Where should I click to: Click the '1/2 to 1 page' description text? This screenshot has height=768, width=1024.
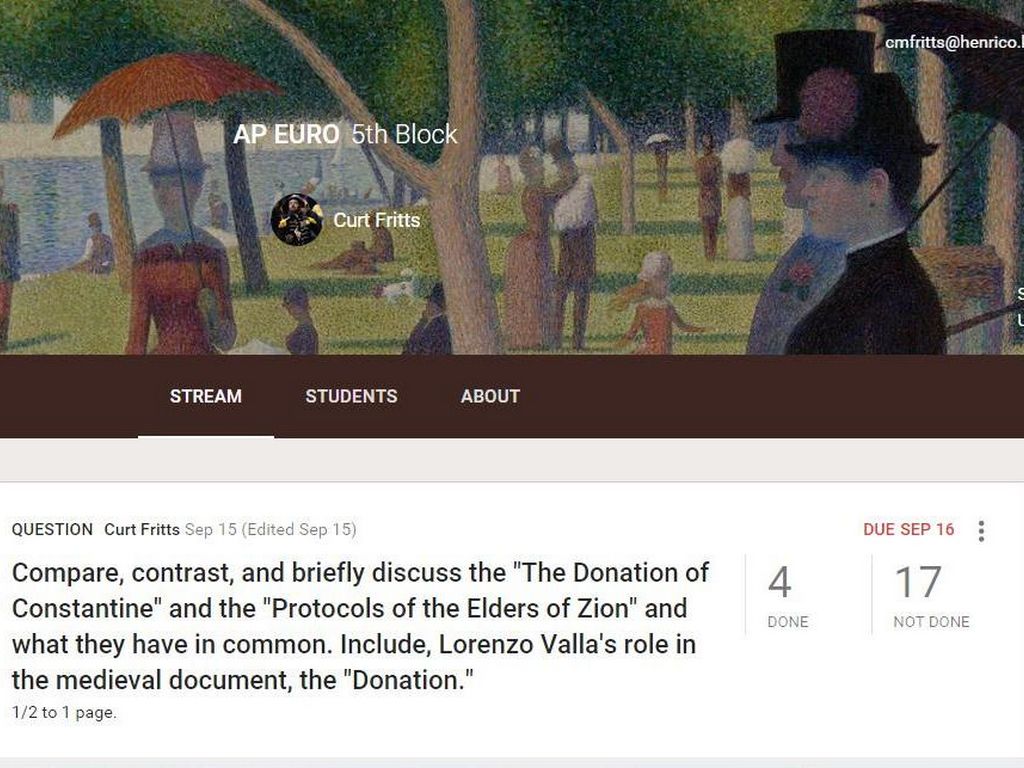64,712
